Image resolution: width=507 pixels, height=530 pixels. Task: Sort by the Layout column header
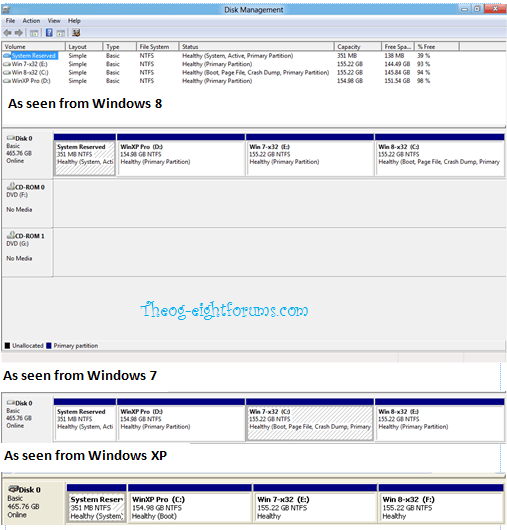(x=84, y=47)
